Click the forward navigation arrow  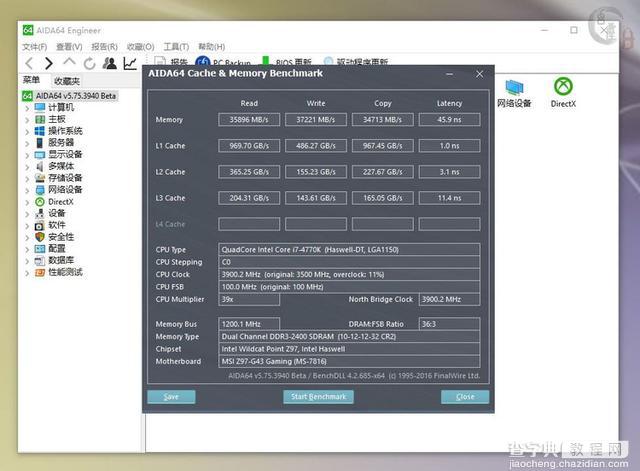coord(49,63)
